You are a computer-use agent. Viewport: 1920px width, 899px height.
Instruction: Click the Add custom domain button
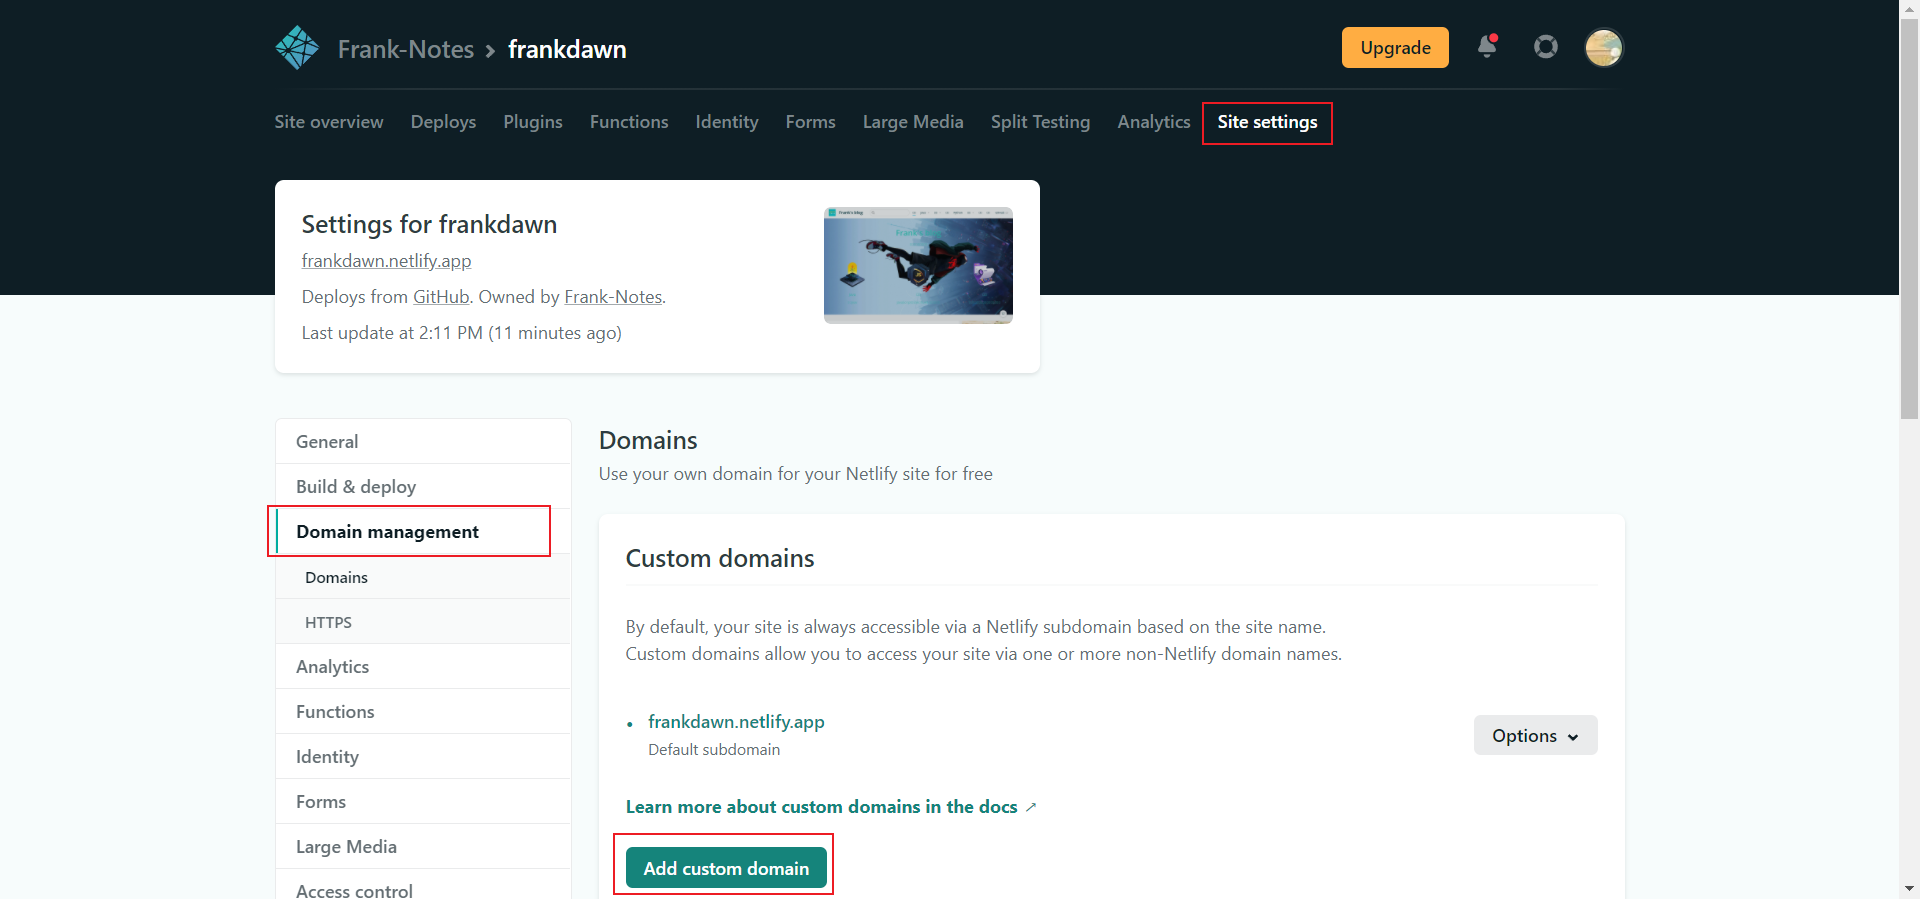coord(726,868)
